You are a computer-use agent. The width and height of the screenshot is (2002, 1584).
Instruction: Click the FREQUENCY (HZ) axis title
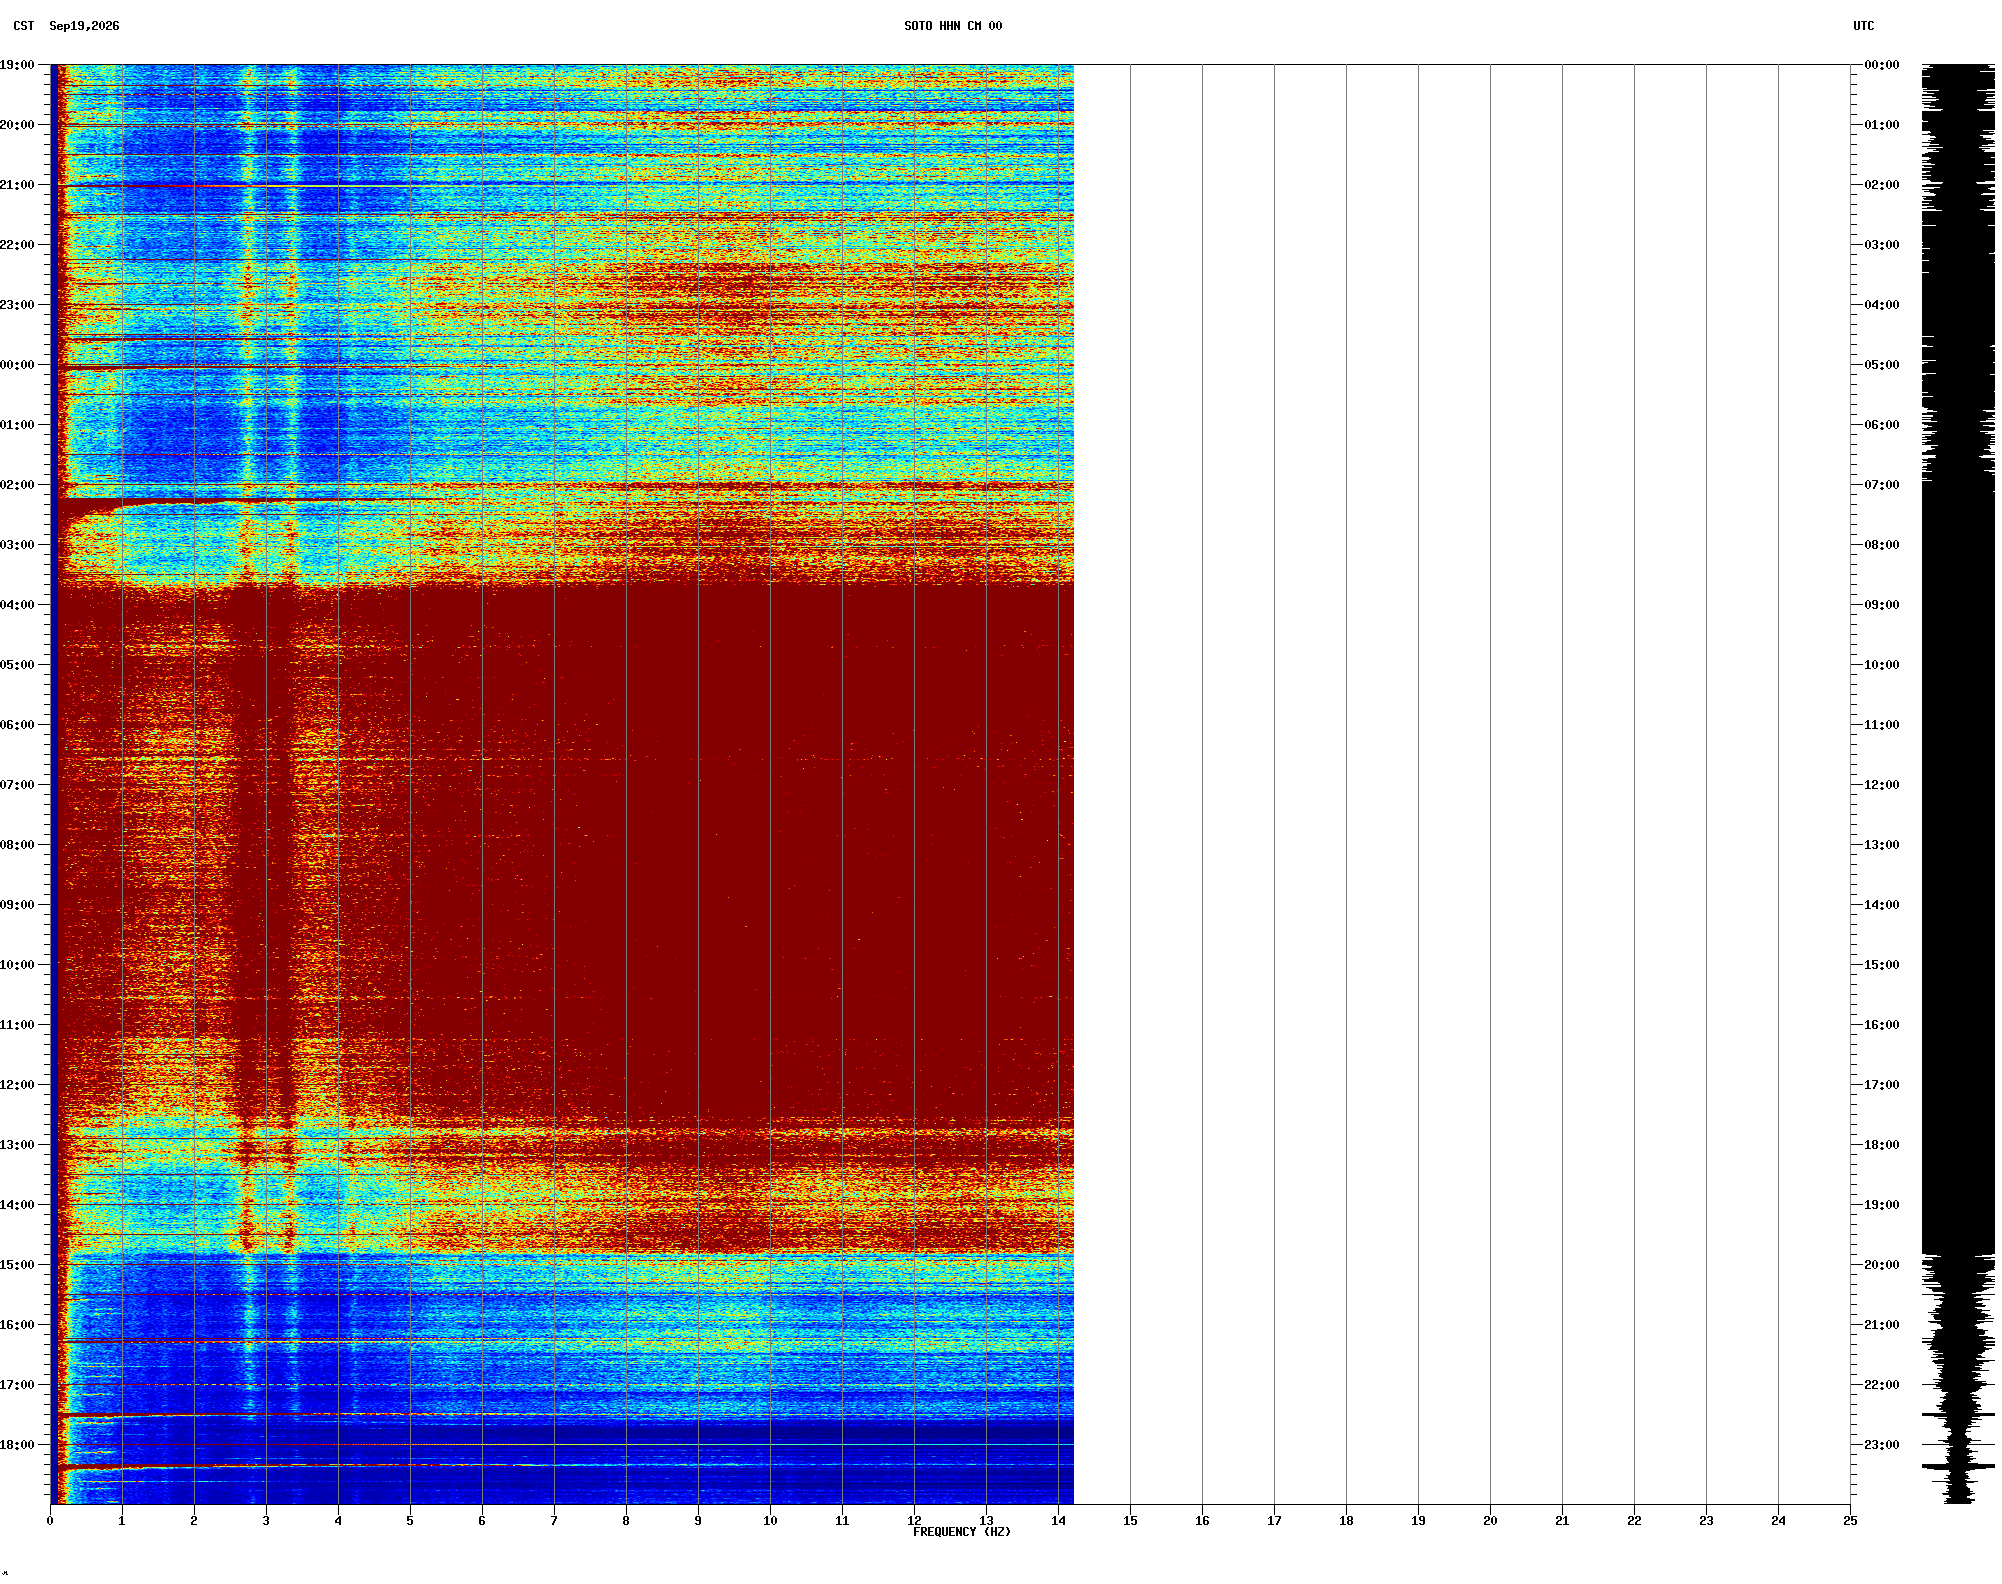click(x=961, y=1532)
